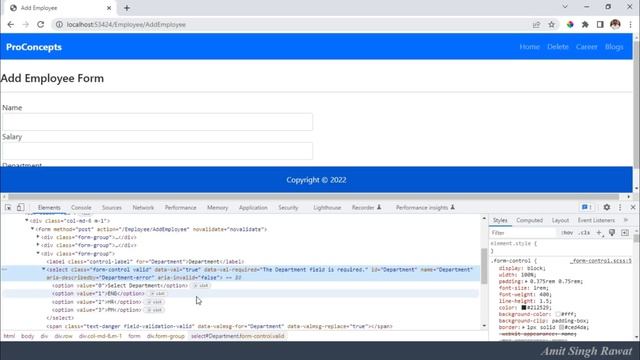Click the Home nav link
The width and height of the screenshot is (640, 360).
pyautogui.click(x=529, y=47)
